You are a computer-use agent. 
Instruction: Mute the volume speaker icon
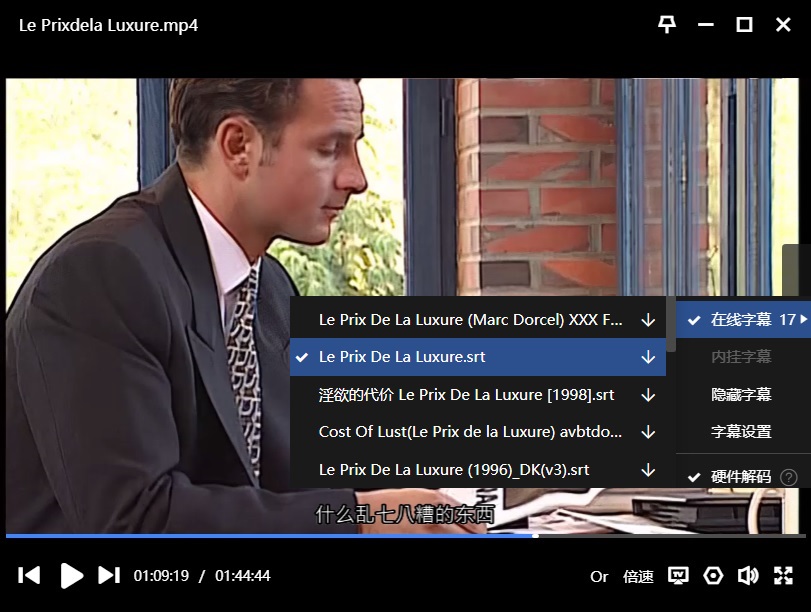747,576
